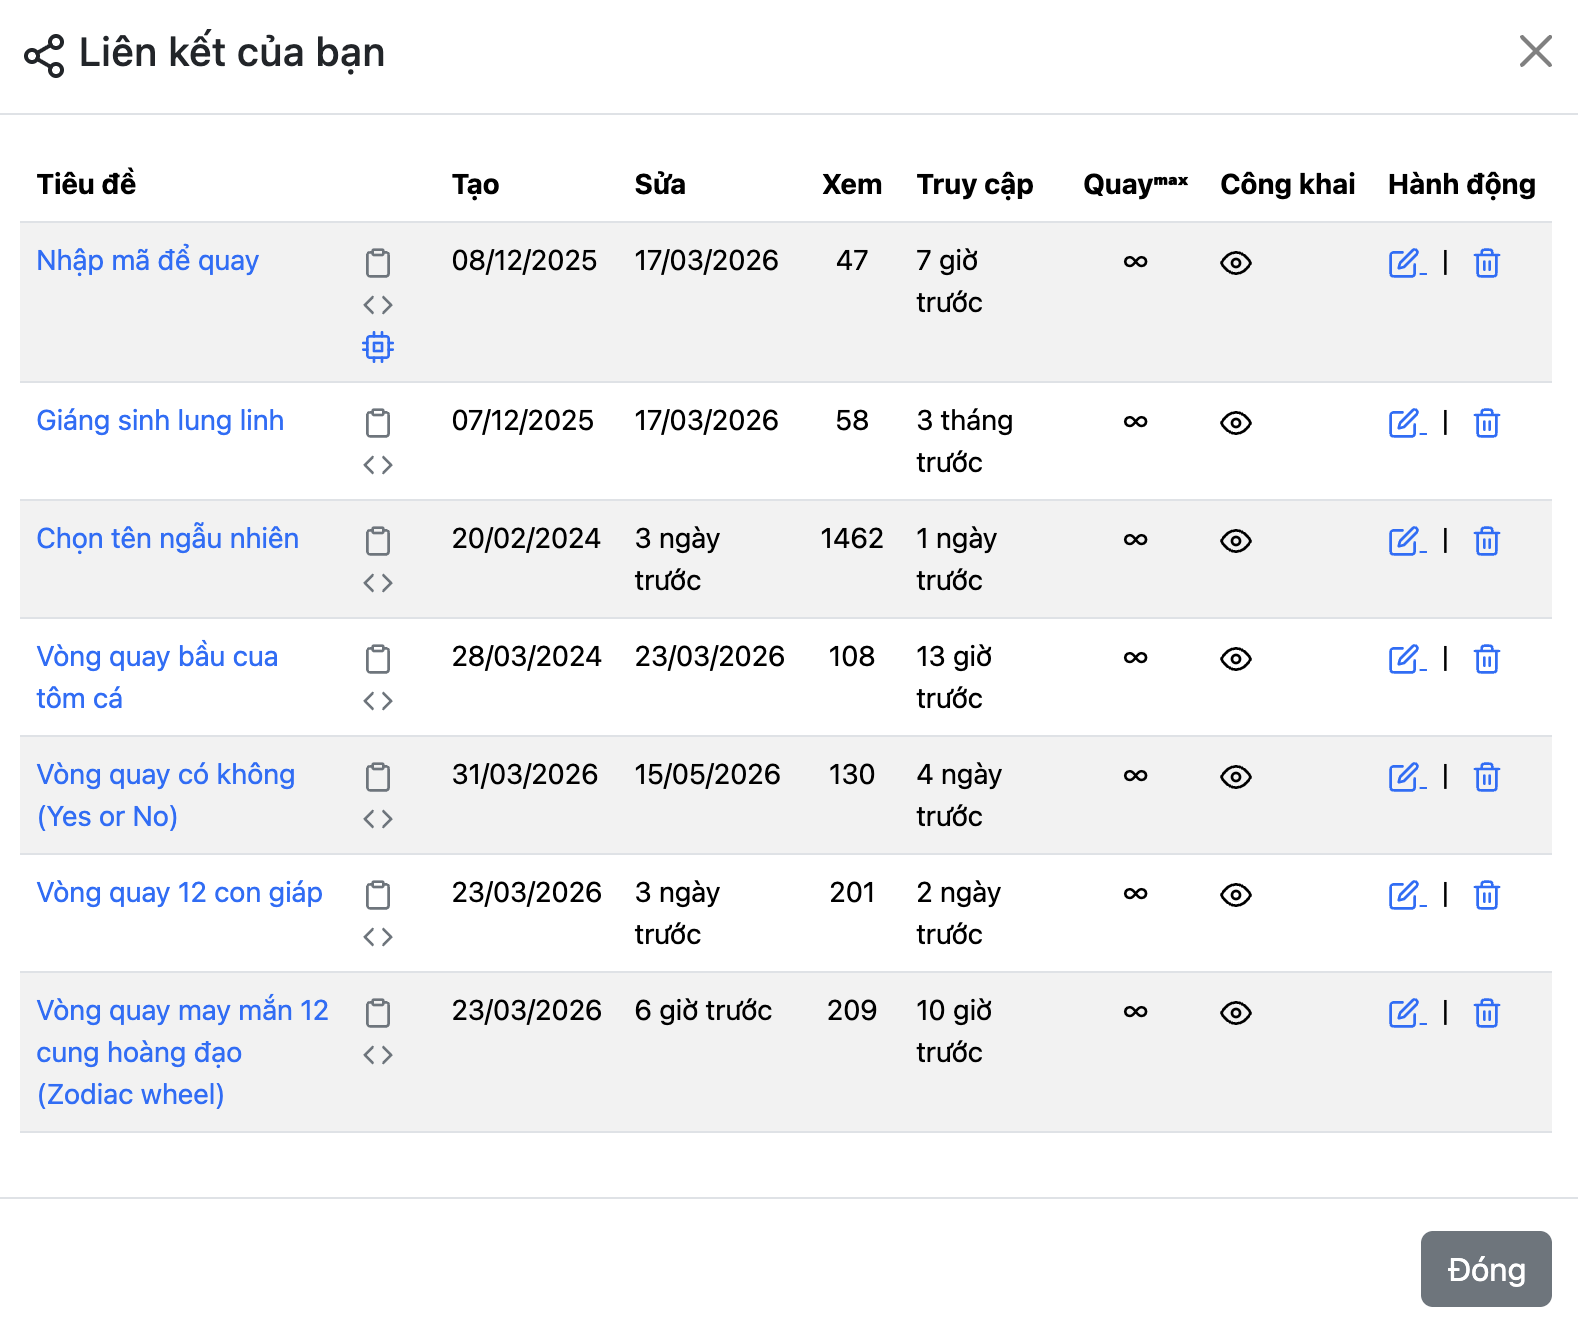
Task: Copy link for 'Giáng sinh lung linh'
Action: click(378, 423)
